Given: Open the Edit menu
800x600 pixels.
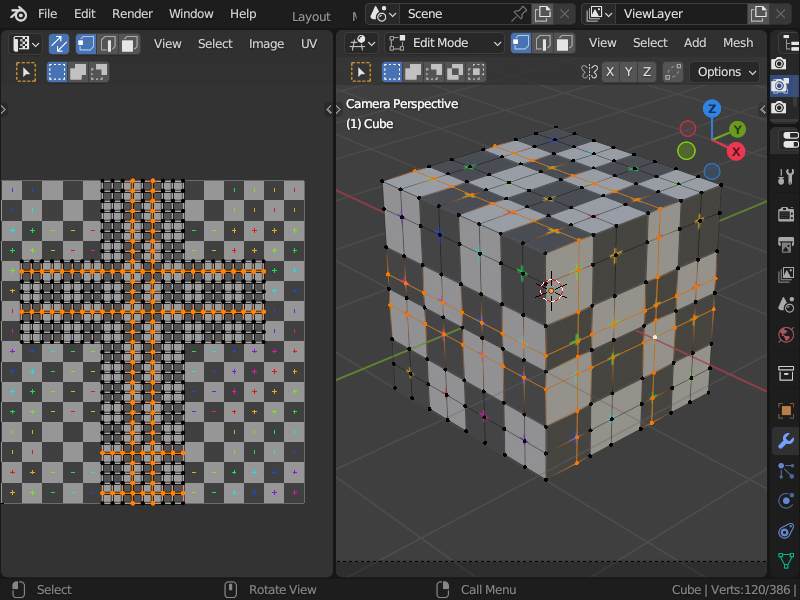Looking at the screenshot, I should click(x=85, y=14).
